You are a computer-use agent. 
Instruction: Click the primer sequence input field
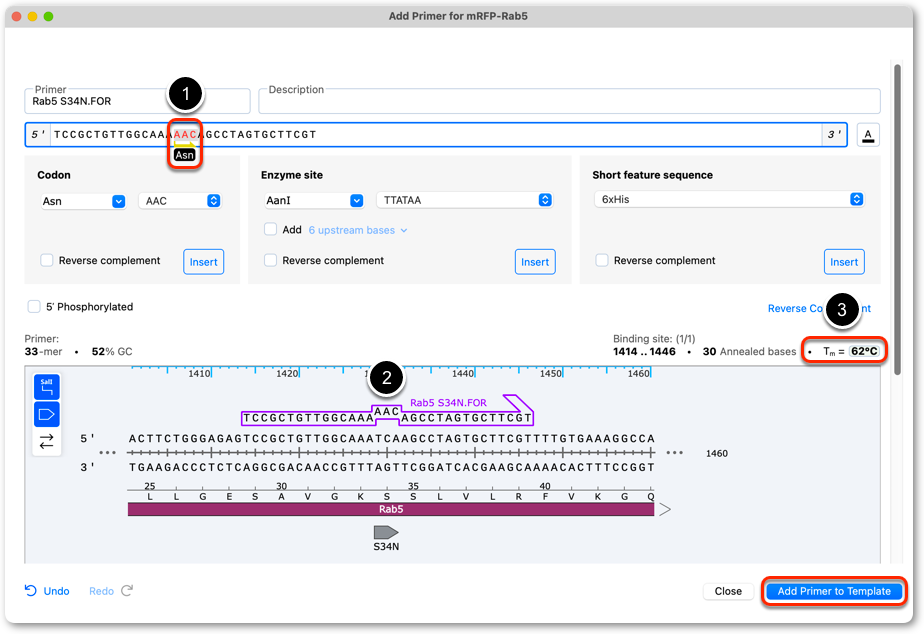point(436,134)
